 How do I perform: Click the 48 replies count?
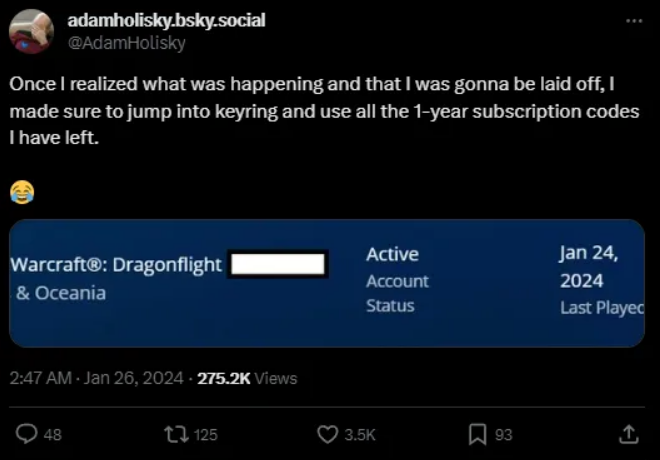[53, 435]
